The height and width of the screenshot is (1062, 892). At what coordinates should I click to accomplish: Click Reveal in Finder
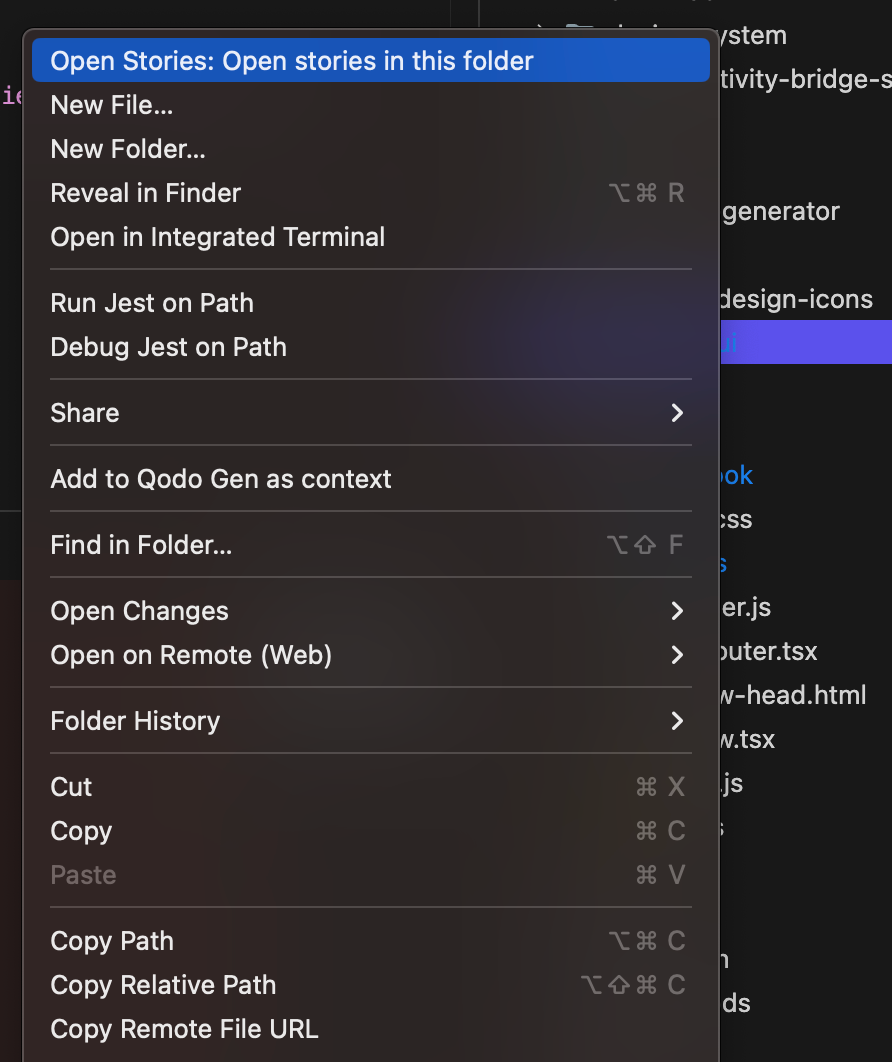[x=370, y=193]
